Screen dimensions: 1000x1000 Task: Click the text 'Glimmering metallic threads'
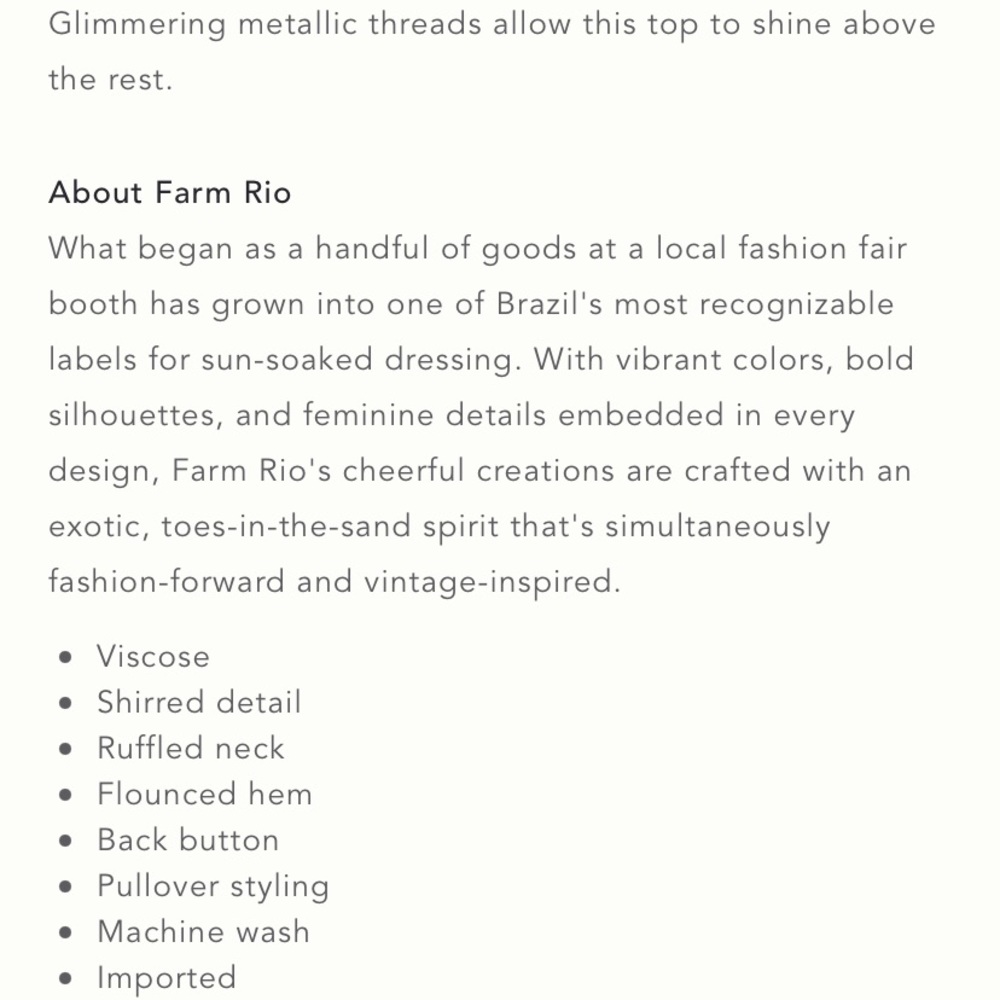click(x=265, y=26)
